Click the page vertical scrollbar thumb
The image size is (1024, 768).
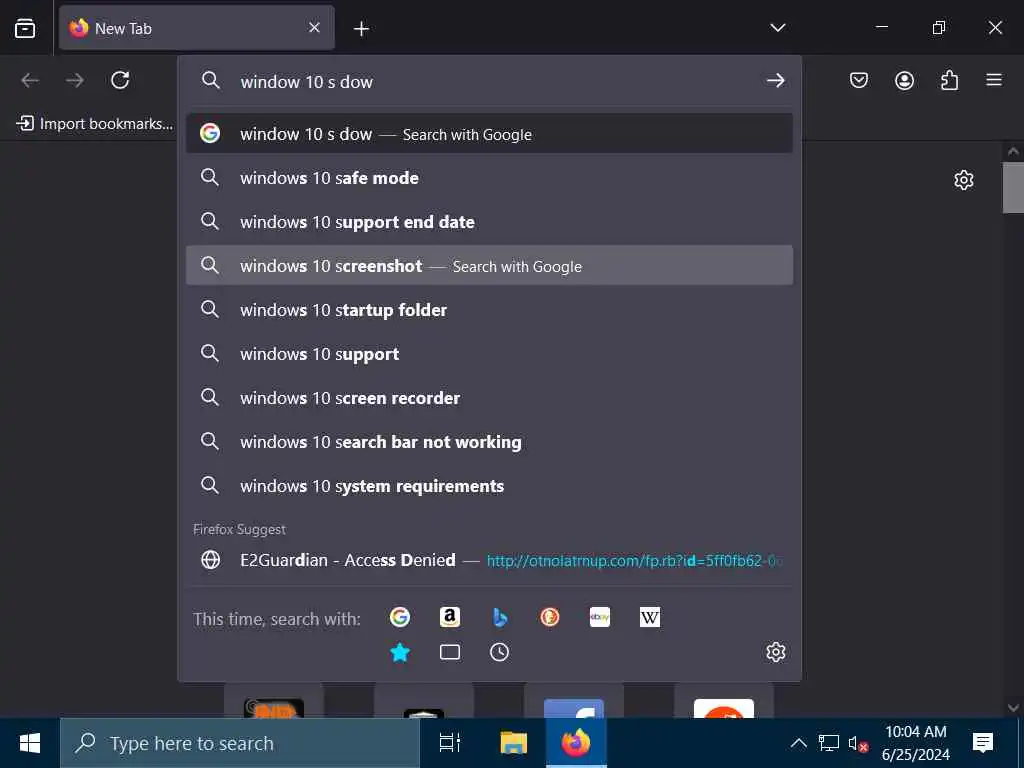click(1013, 187)
